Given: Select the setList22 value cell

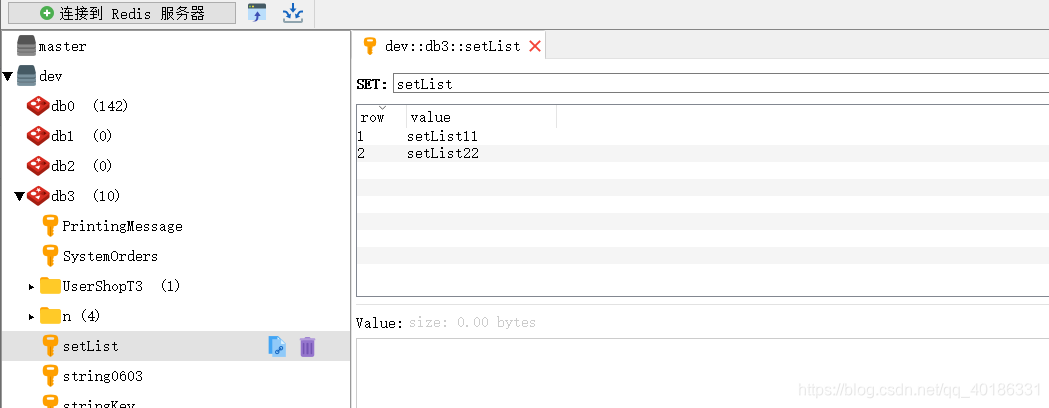Looking at the screenshot, I should [x=442, y=154].
